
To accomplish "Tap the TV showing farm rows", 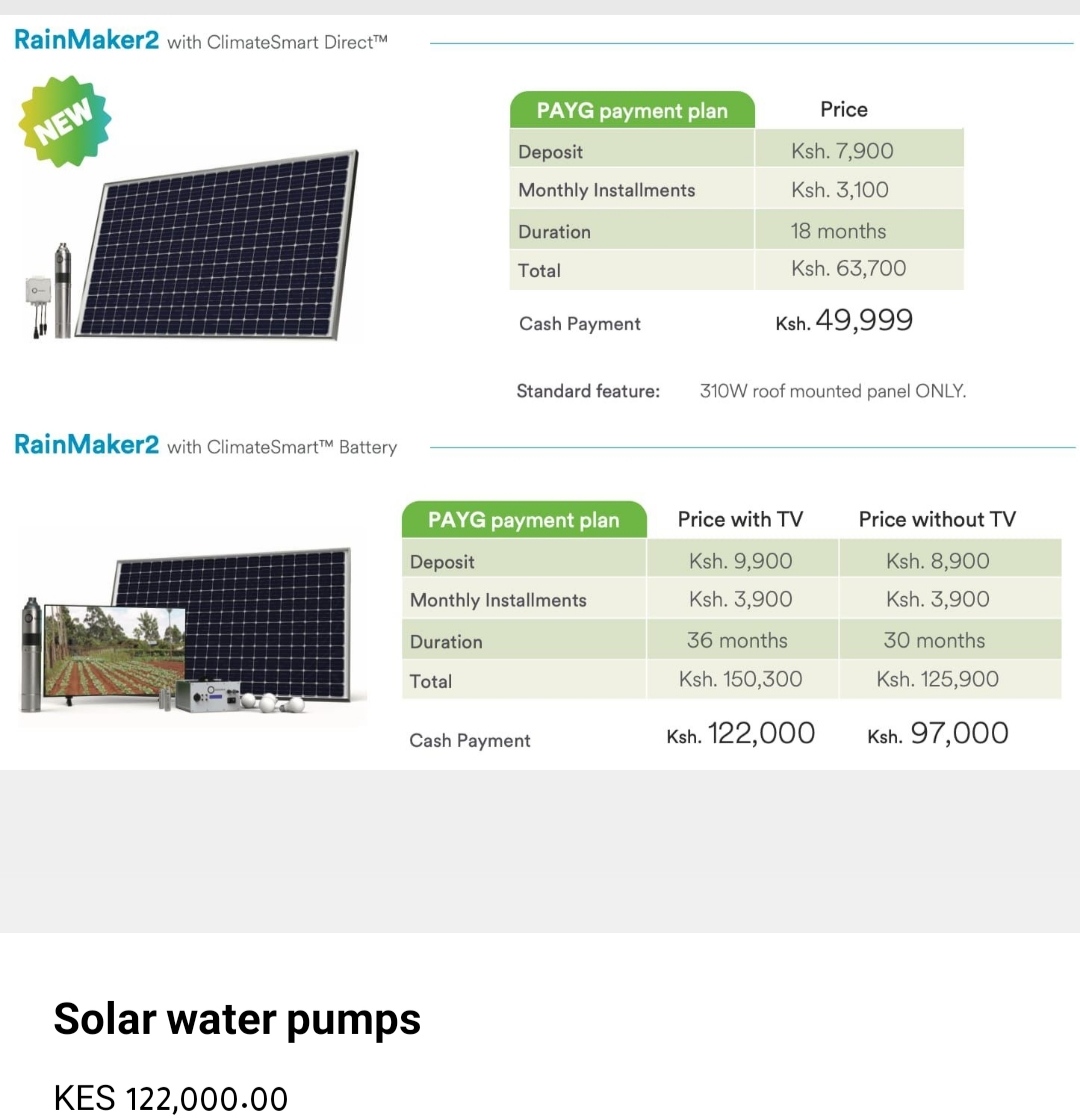I will tap(114, 652).
